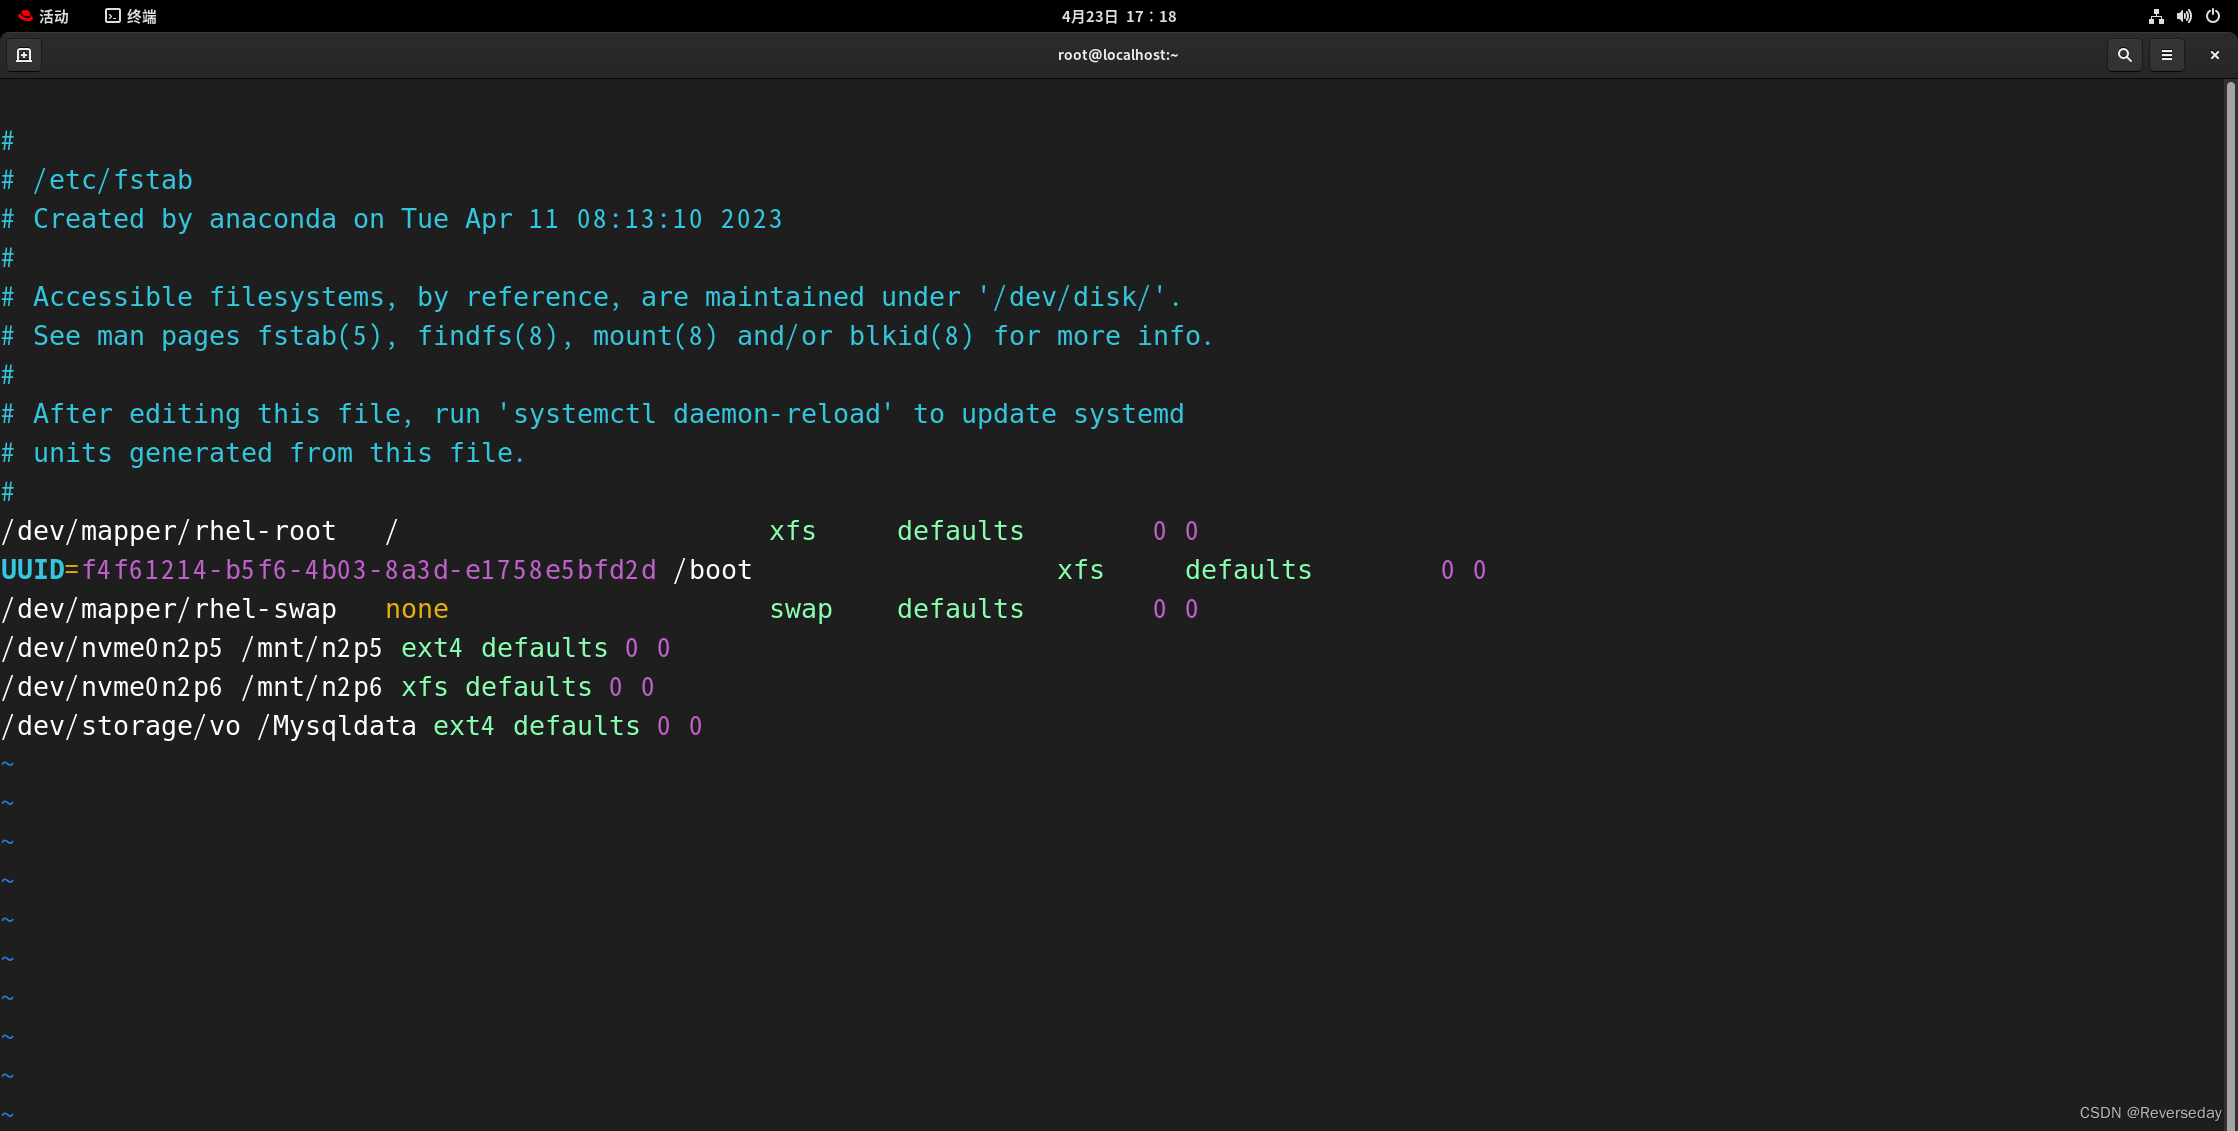Open the terminal hamburger menu
The image size is (2238, 1131).
[2167, 55]
